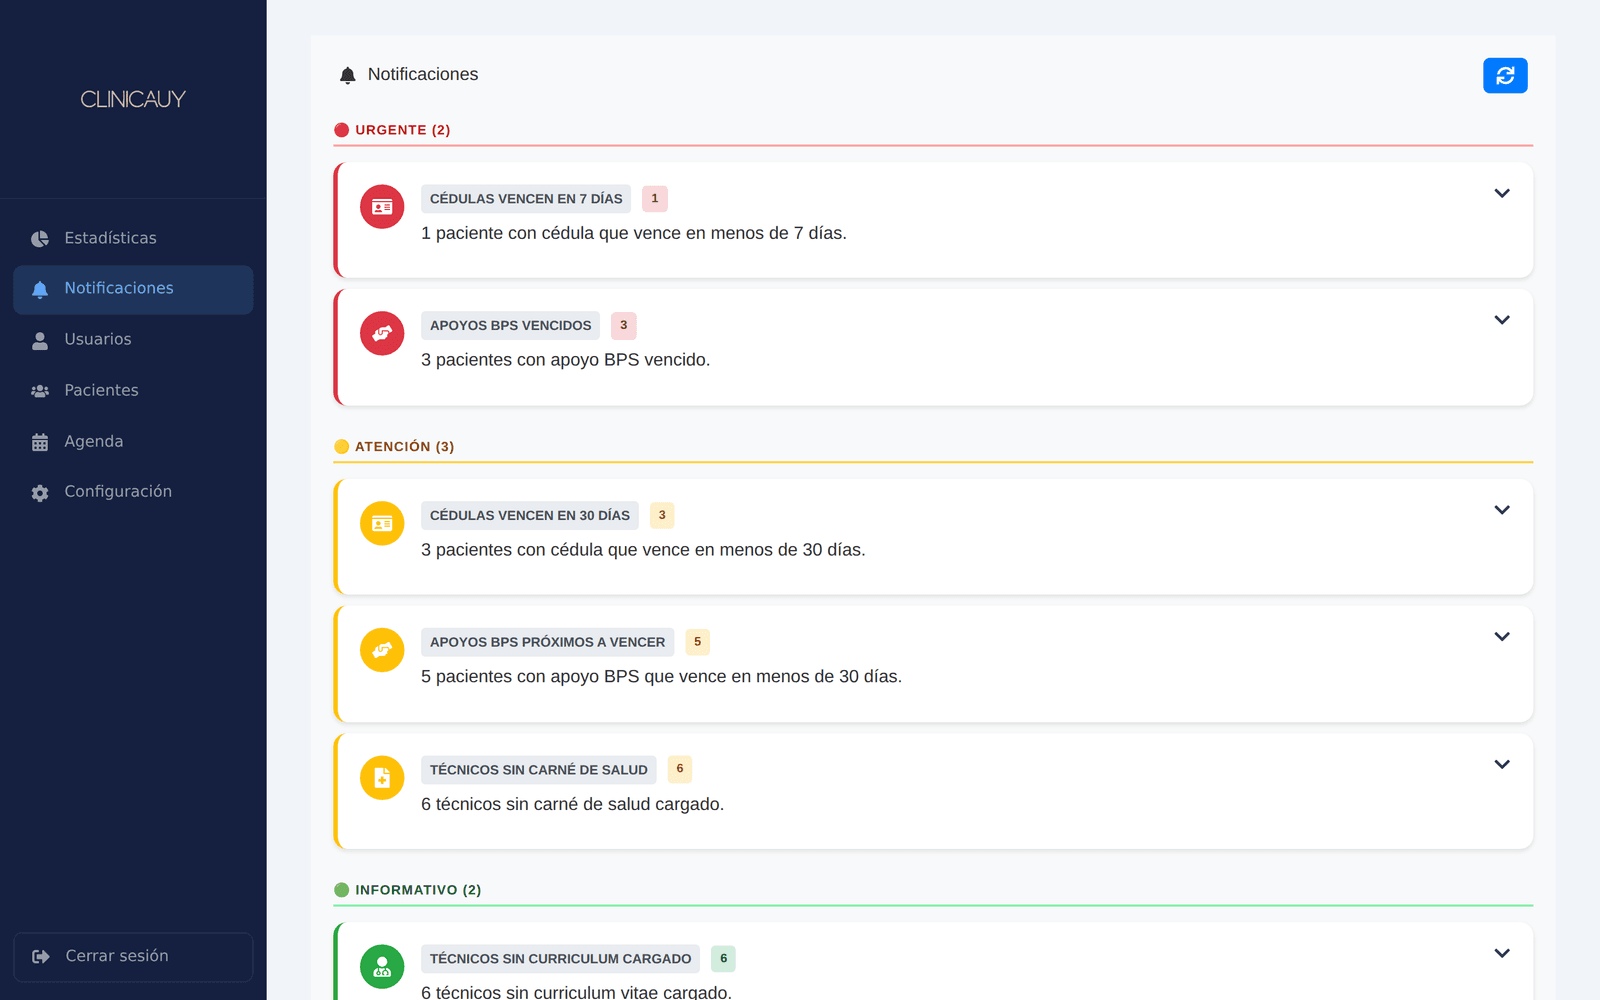Open Estadísticas in the sidebar

[133, 238]
